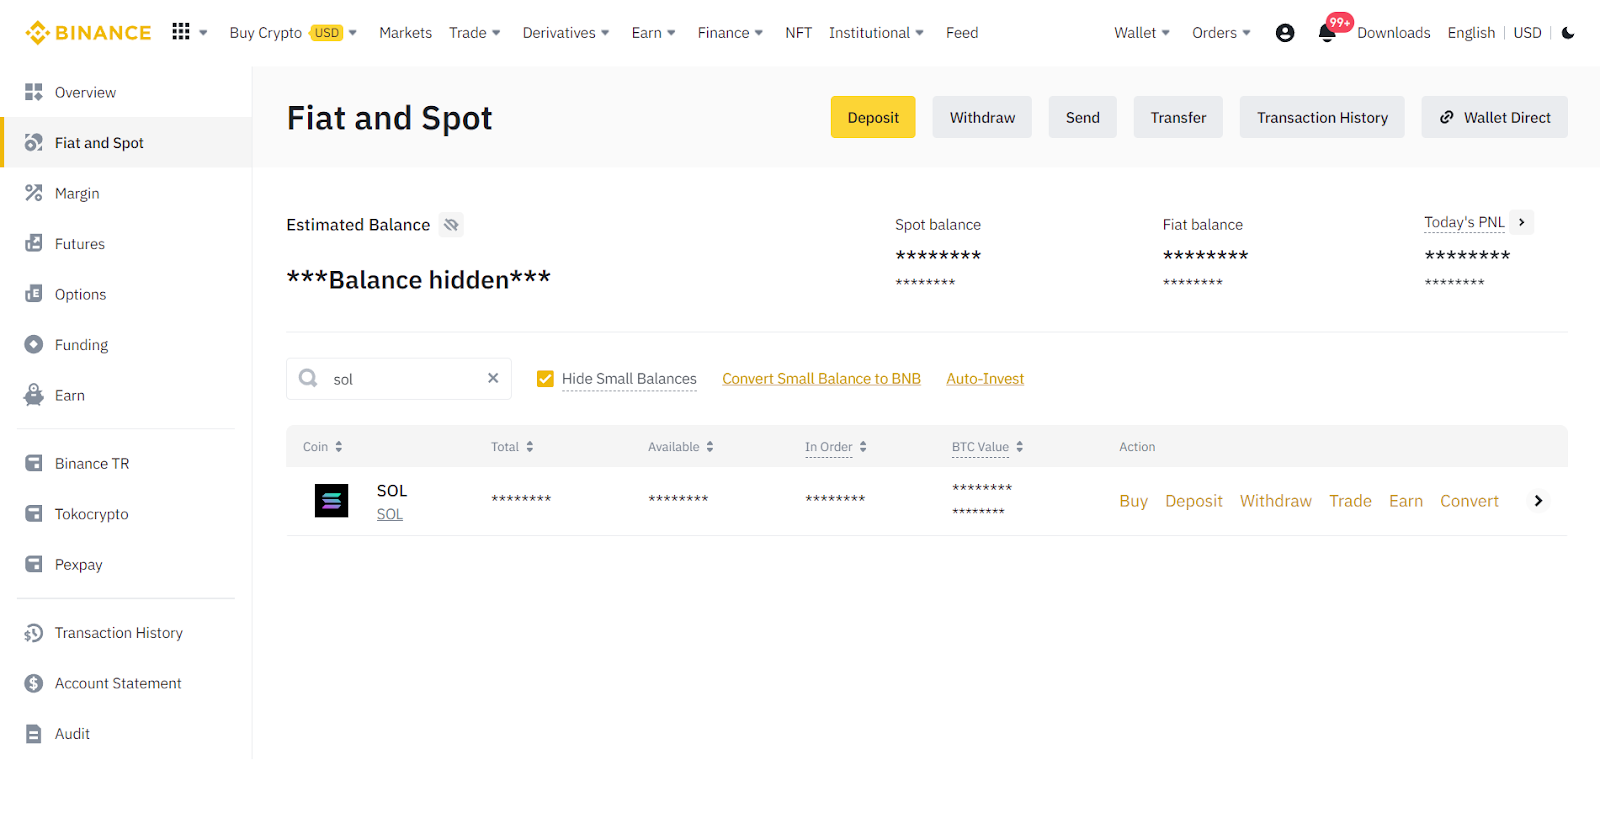Viewport: 1600px width, 813px height.
Task: Click Trade action for SOL
Action: [1350, 501]
